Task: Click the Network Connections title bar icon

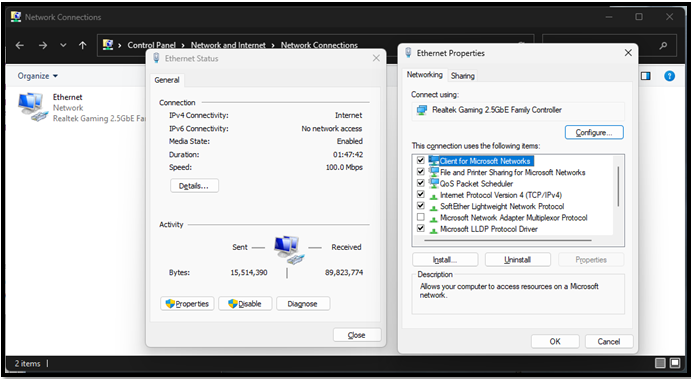Action: (16, 17)
